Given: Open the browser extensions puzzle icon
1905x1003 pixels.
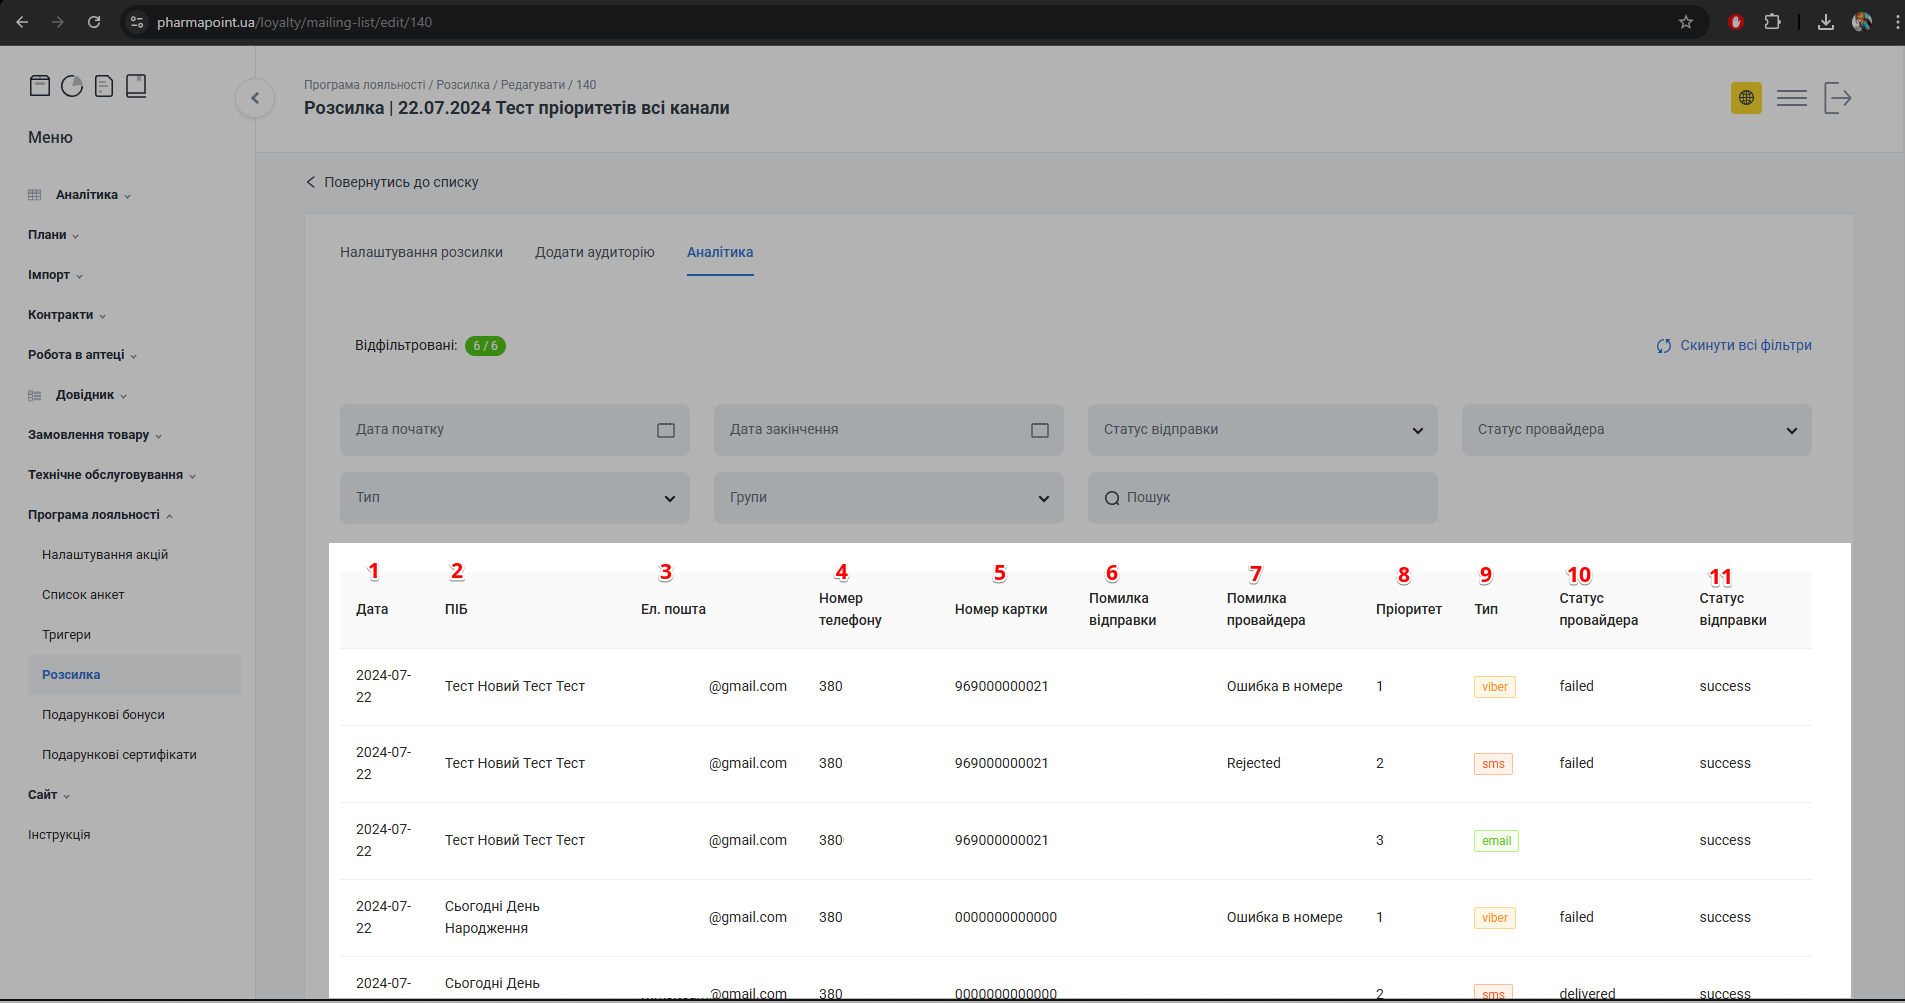Looking at the screenshot, I should tap(1772, 22).
